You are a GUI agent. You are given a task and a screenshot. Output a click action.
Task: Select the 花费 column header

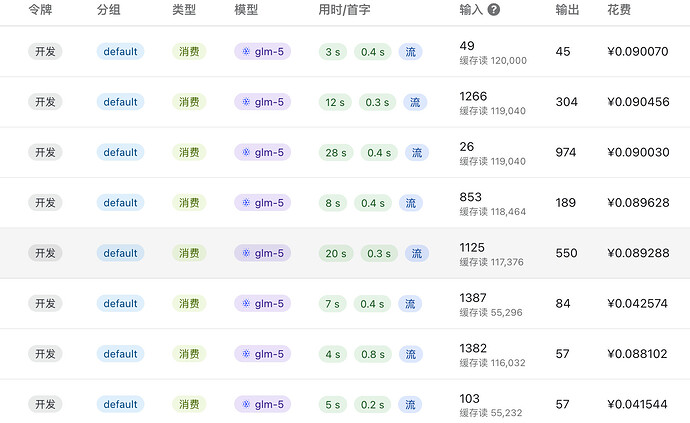(x=619, y=10)
